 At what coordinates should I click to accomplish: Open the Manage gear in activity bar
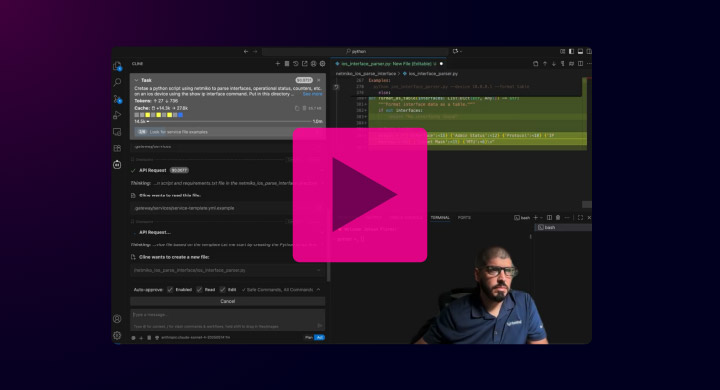(117, 335)
